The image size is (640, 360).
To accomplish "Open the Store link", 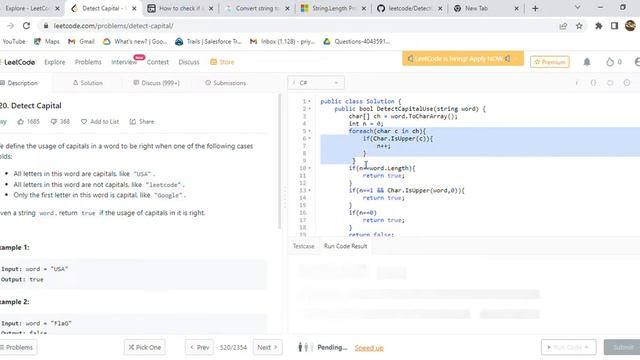I will 222,62.
